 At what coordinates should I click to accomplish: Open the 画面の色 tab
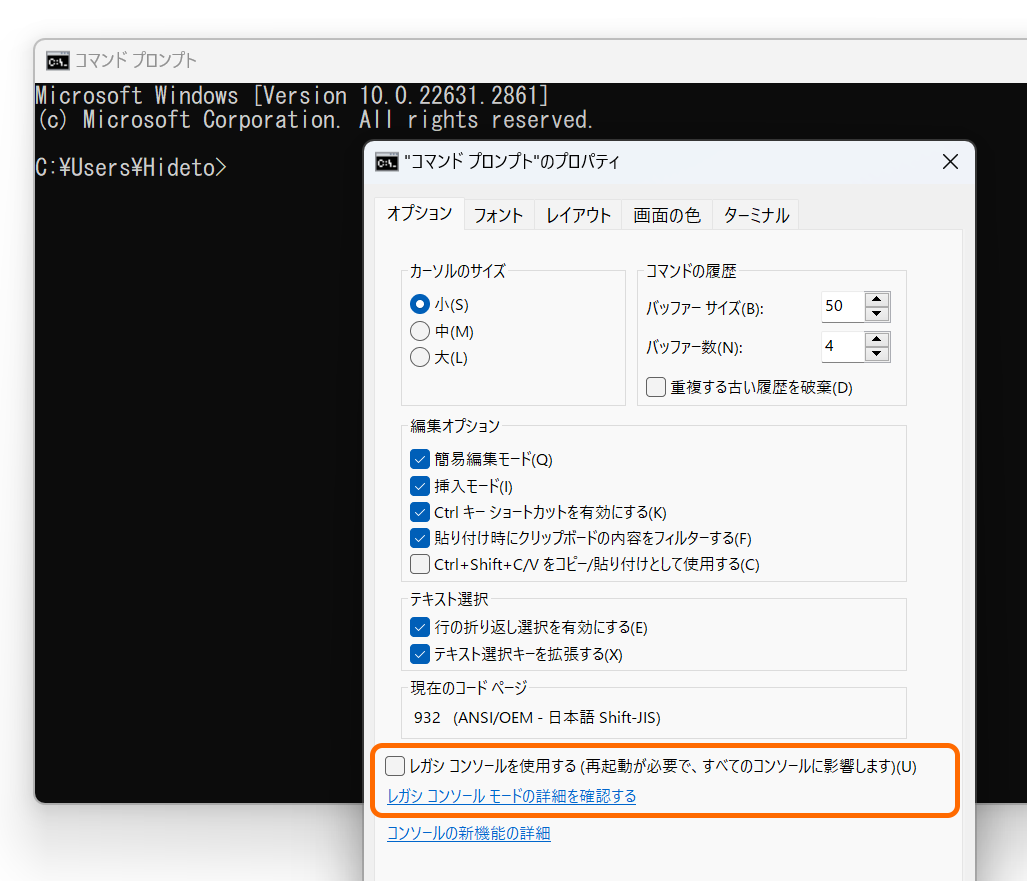coord(666,214)
